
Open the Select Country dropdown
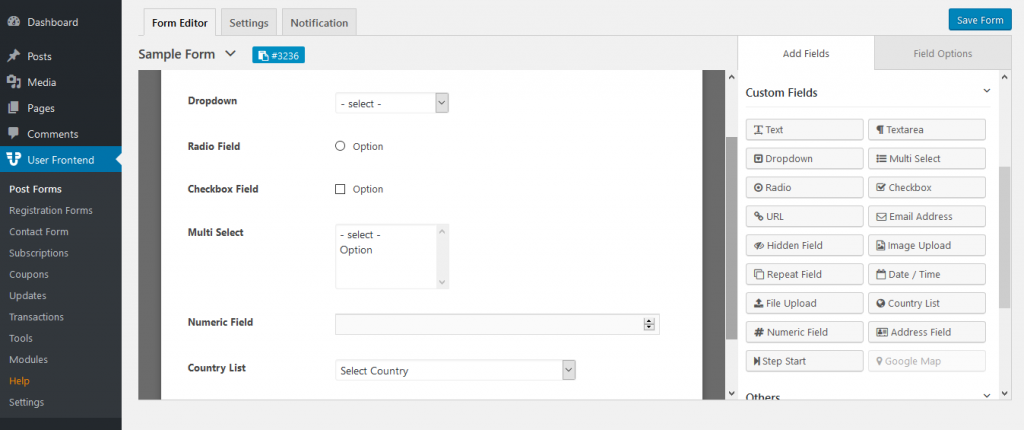(455, 371)
